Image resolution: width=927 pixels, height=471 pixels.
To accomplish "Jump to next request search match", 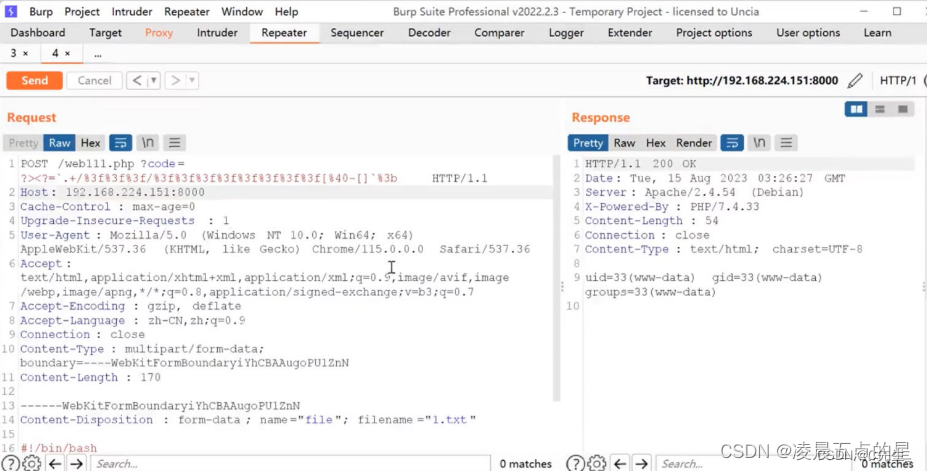I will (77, 464).
